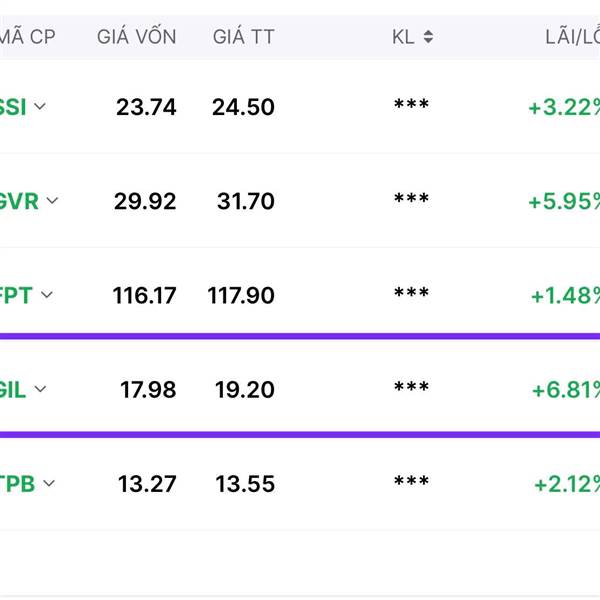The width and height of the screenshot is (600, 600).
Task: Select the SSI stock ticker
Action: coord(13,107)
